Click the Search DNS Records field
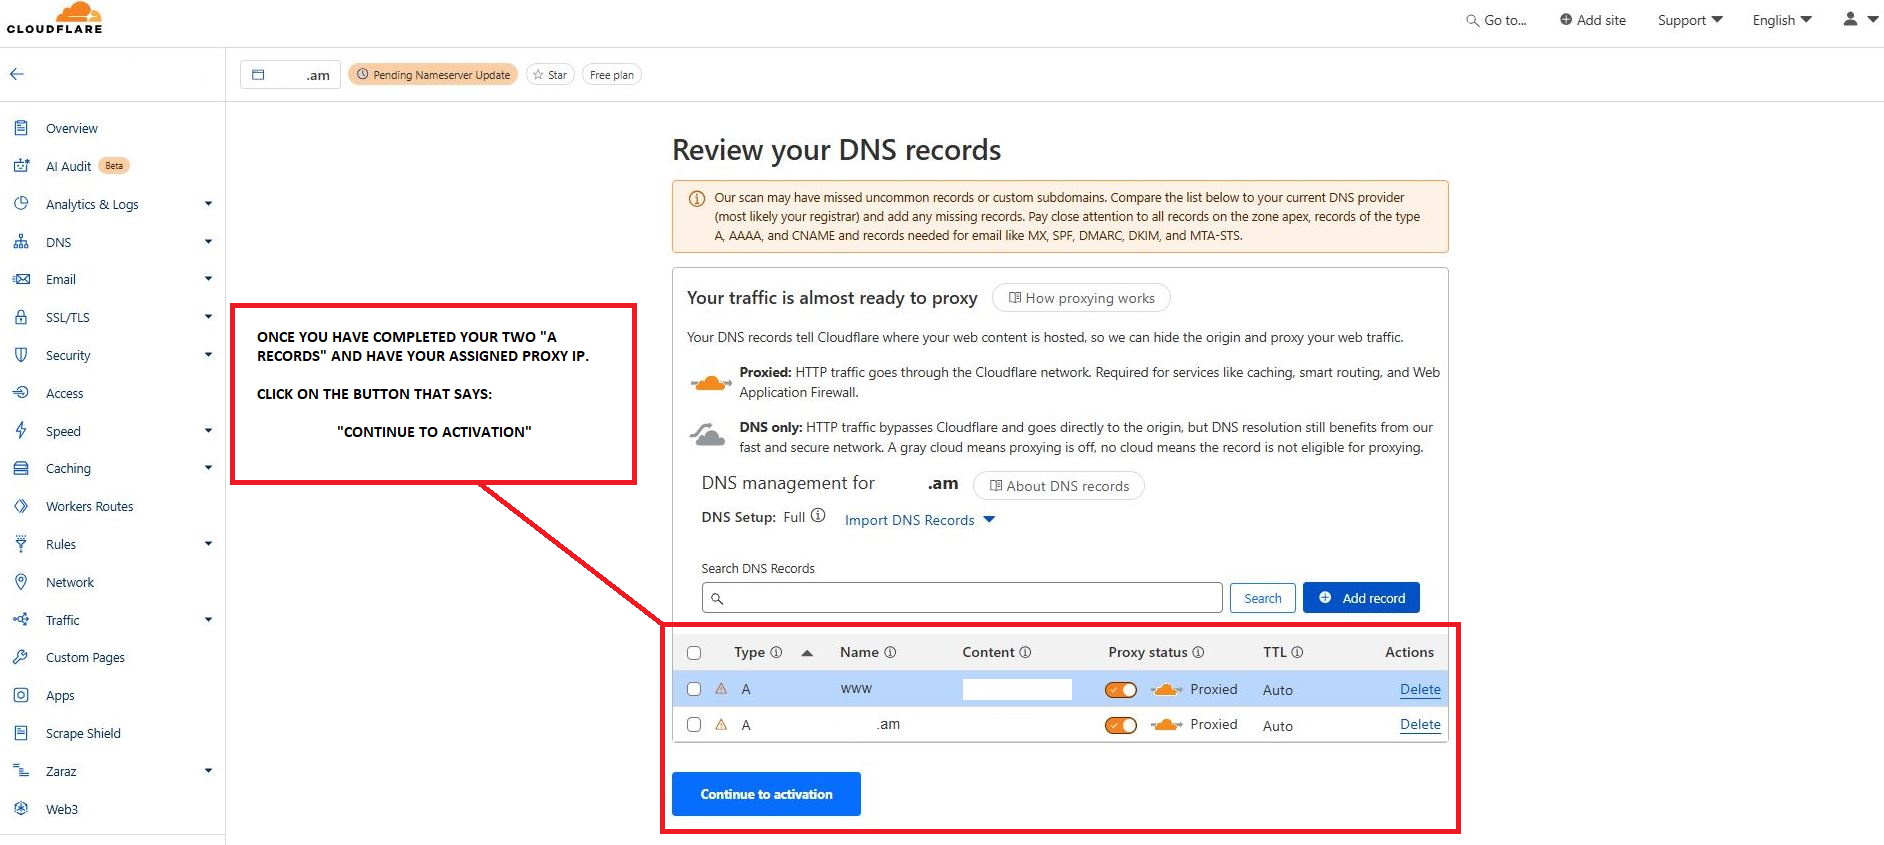The image size is (1884, 845). point(962,598)
